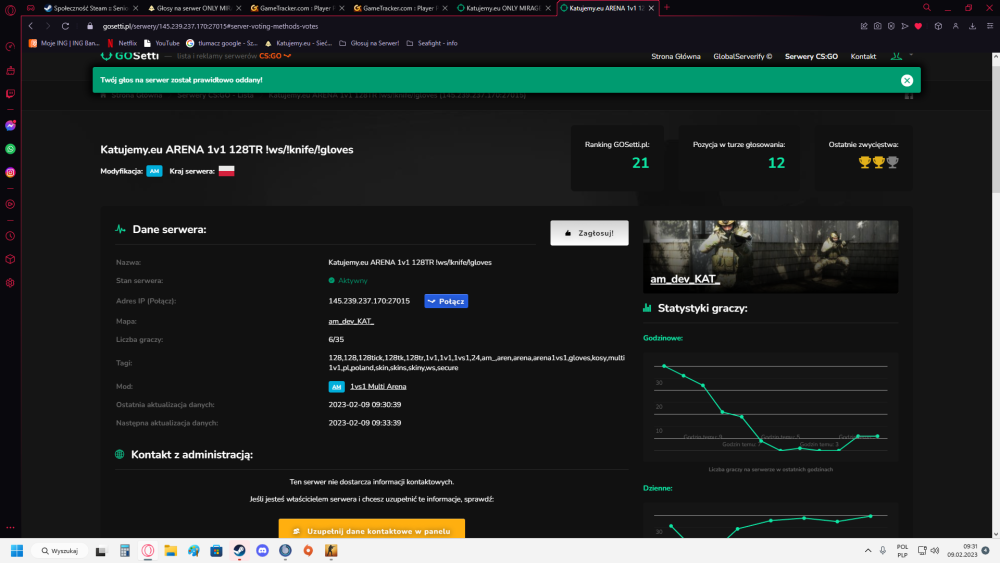Reload the current page
1000x563 pixels.
pos(65,26)
